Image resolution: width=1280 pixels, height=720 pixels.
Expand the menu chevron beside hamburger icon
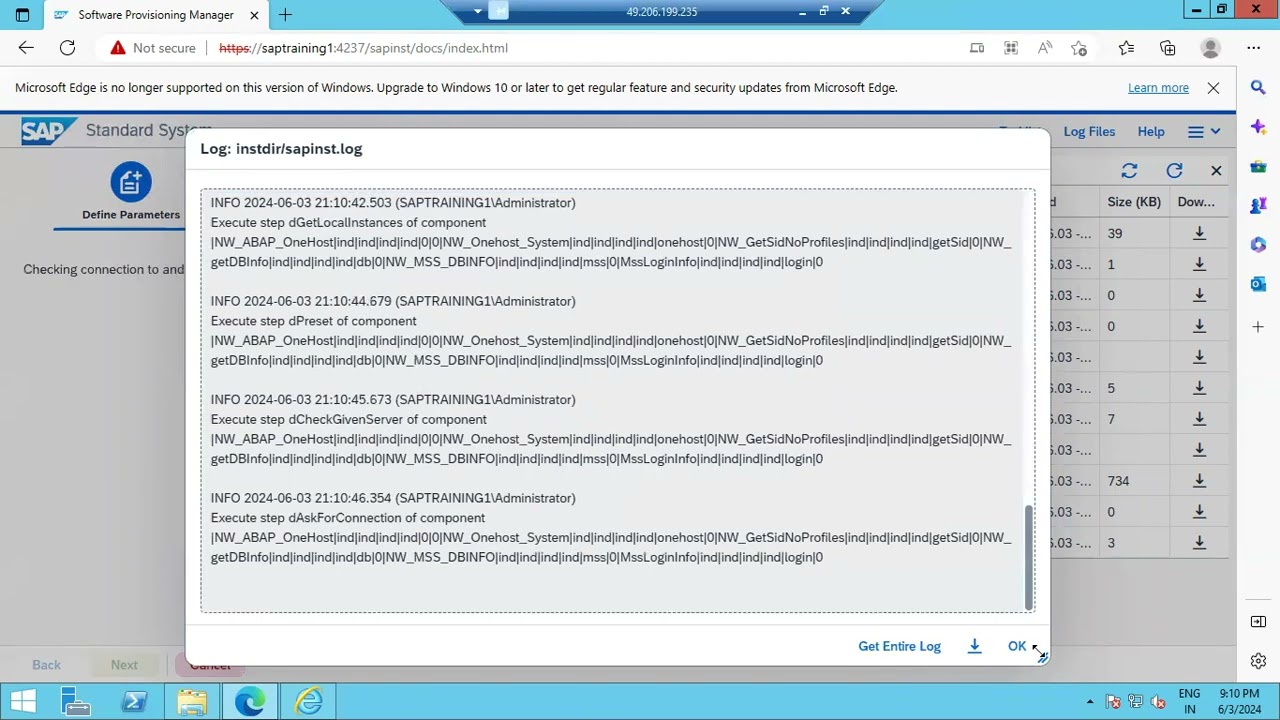[x=1215, y=131]
